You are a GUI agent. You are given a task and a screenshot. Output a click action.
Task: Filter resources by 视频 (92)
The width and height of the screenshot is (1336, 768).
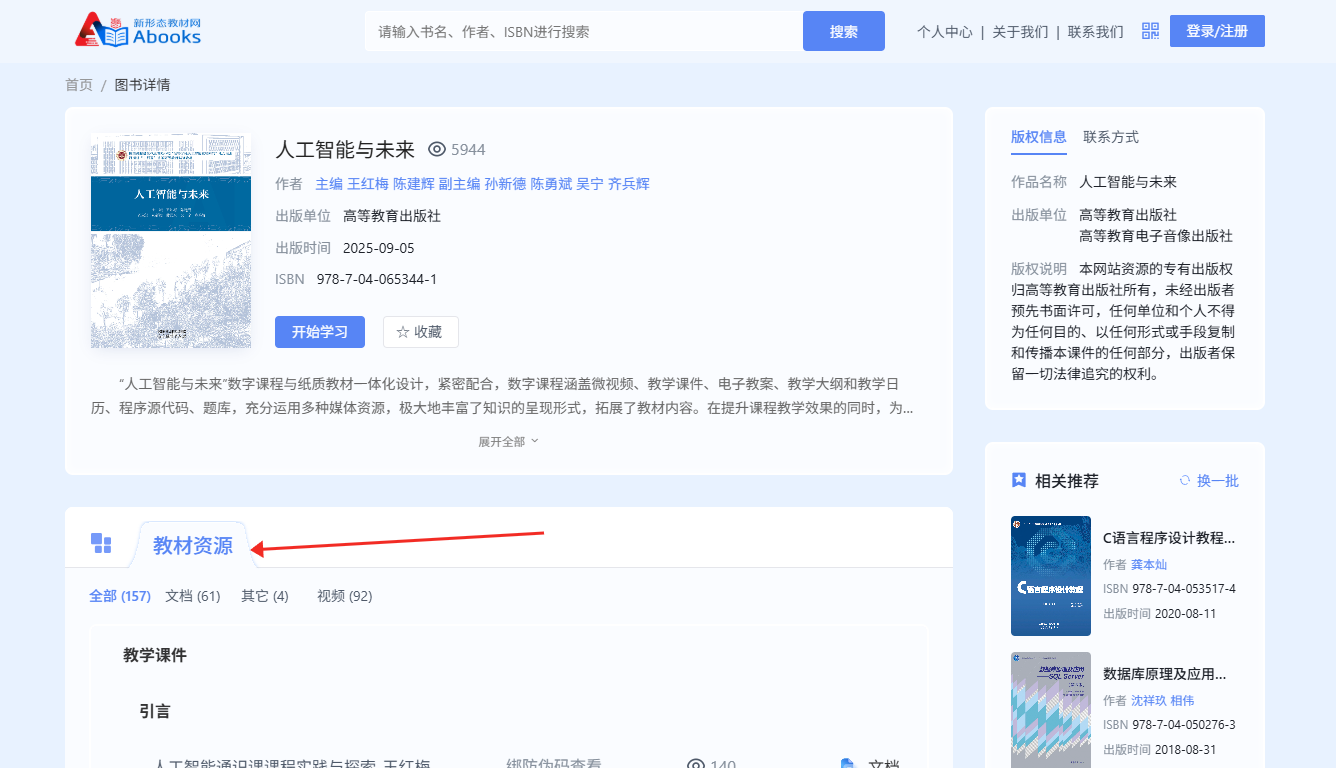(x=344, y=596)
